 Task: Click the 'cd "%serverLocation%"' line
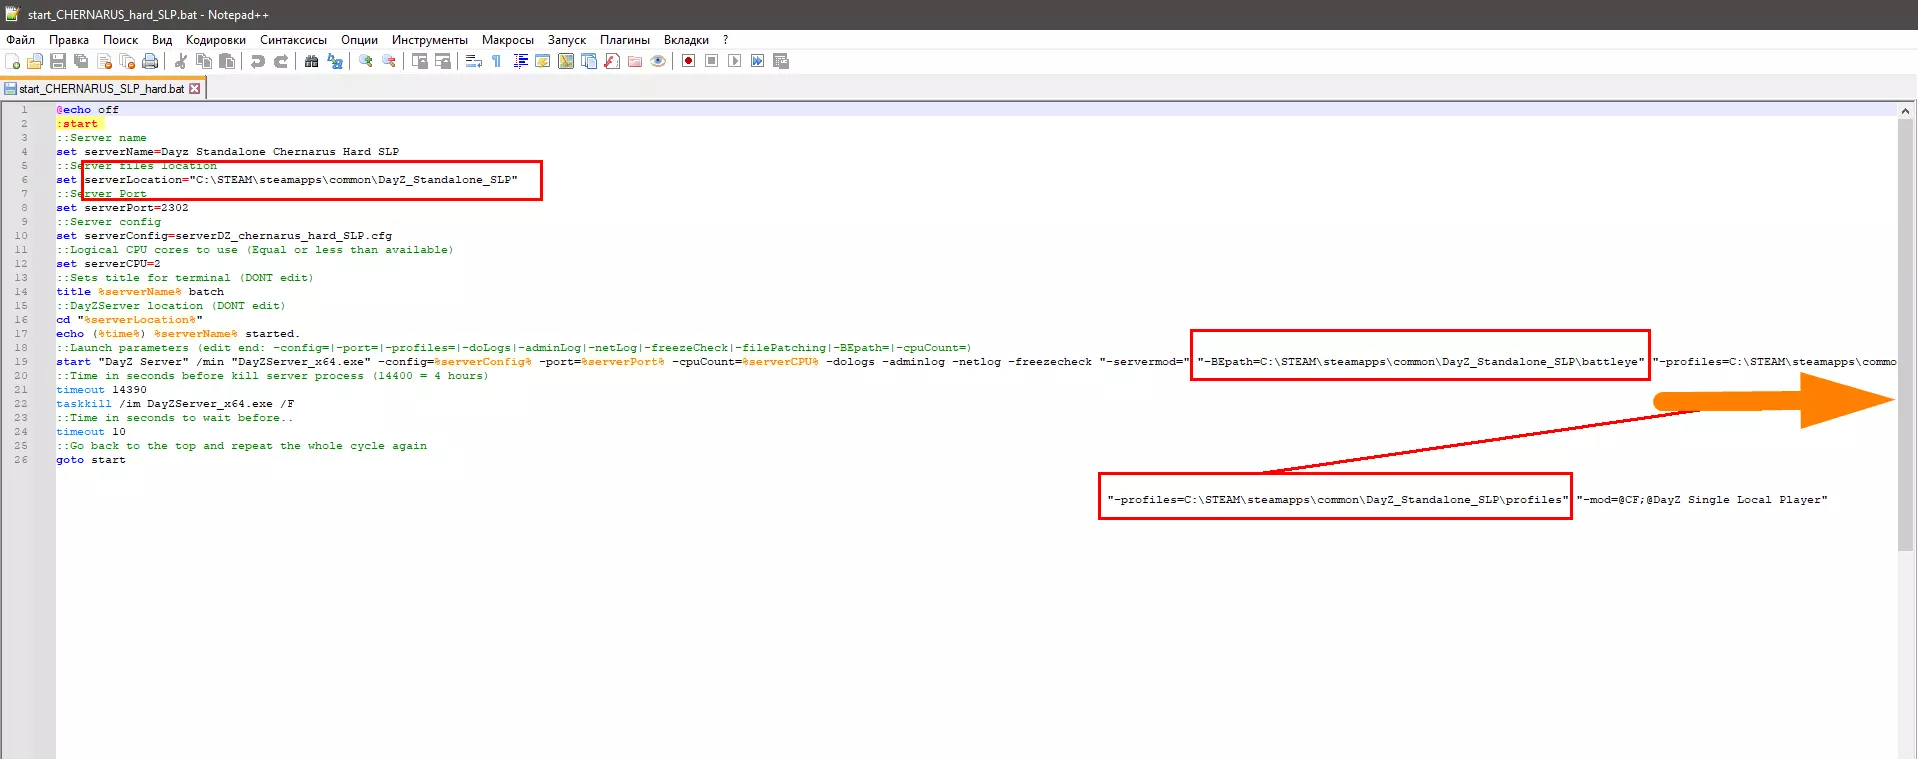[x=129, y=320]
